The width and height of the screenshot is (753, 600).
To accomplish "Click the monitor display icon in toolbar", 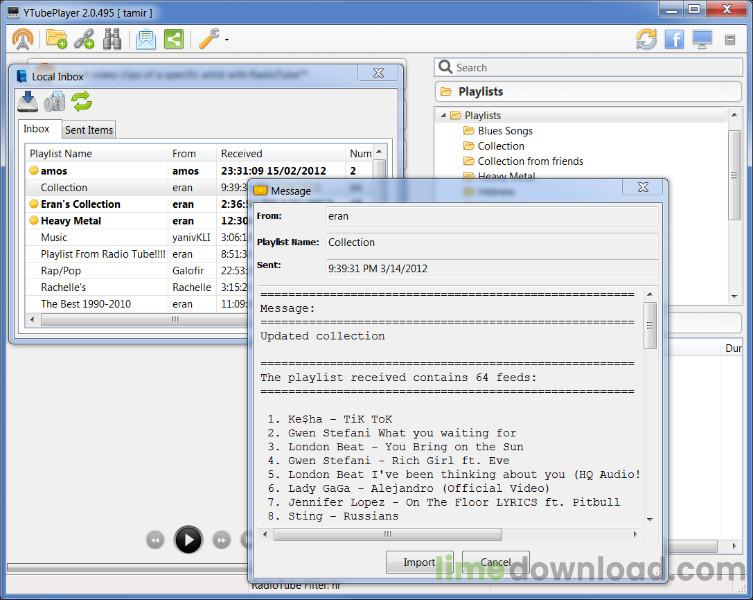I will (x=702, y=39).
